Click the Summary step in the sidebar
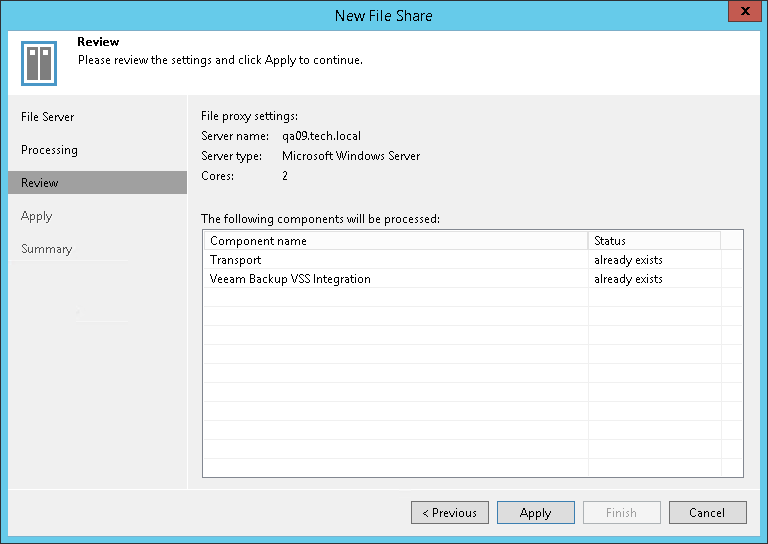This screenshot has height=544, width=768. coord(47,249)
